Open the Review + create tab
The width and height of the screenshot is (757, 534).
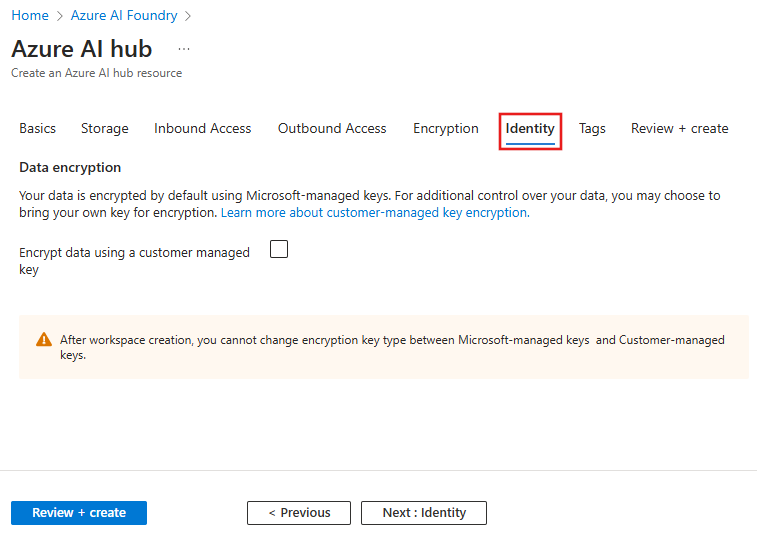click(680, 128)
